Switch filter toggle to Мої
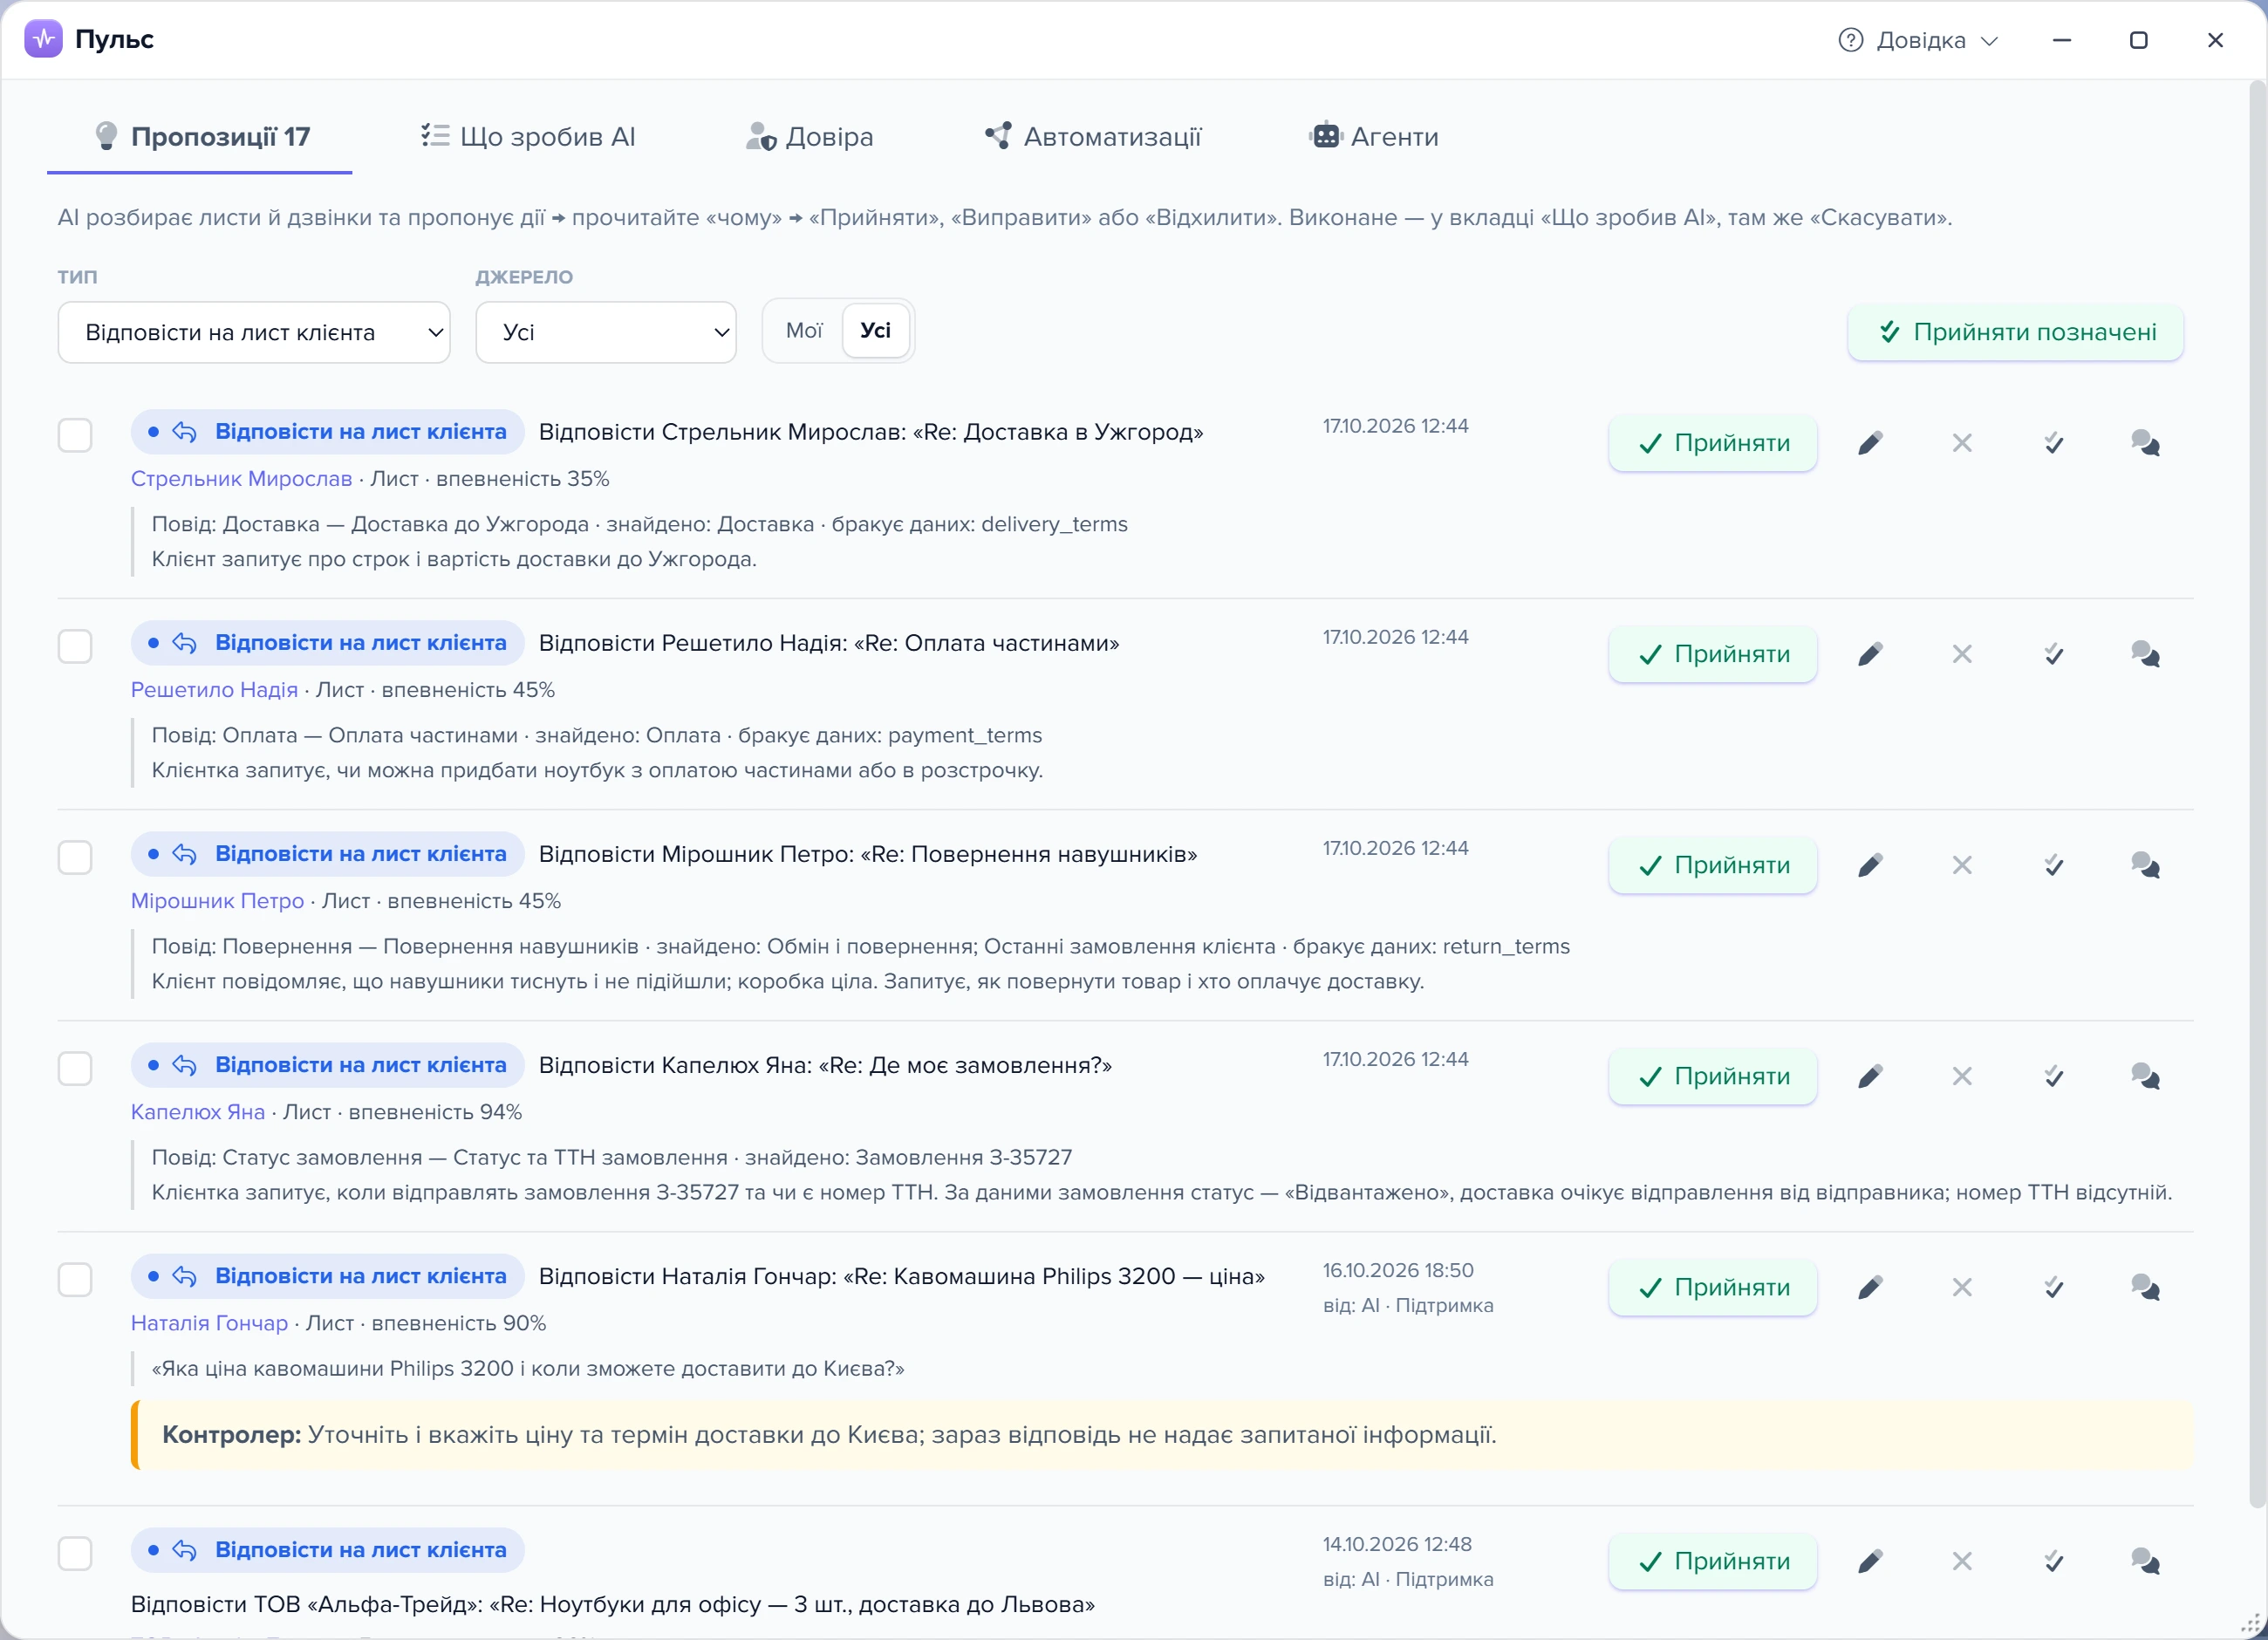The height and width of the screenshot is (1640, 2268). (804, 330)
